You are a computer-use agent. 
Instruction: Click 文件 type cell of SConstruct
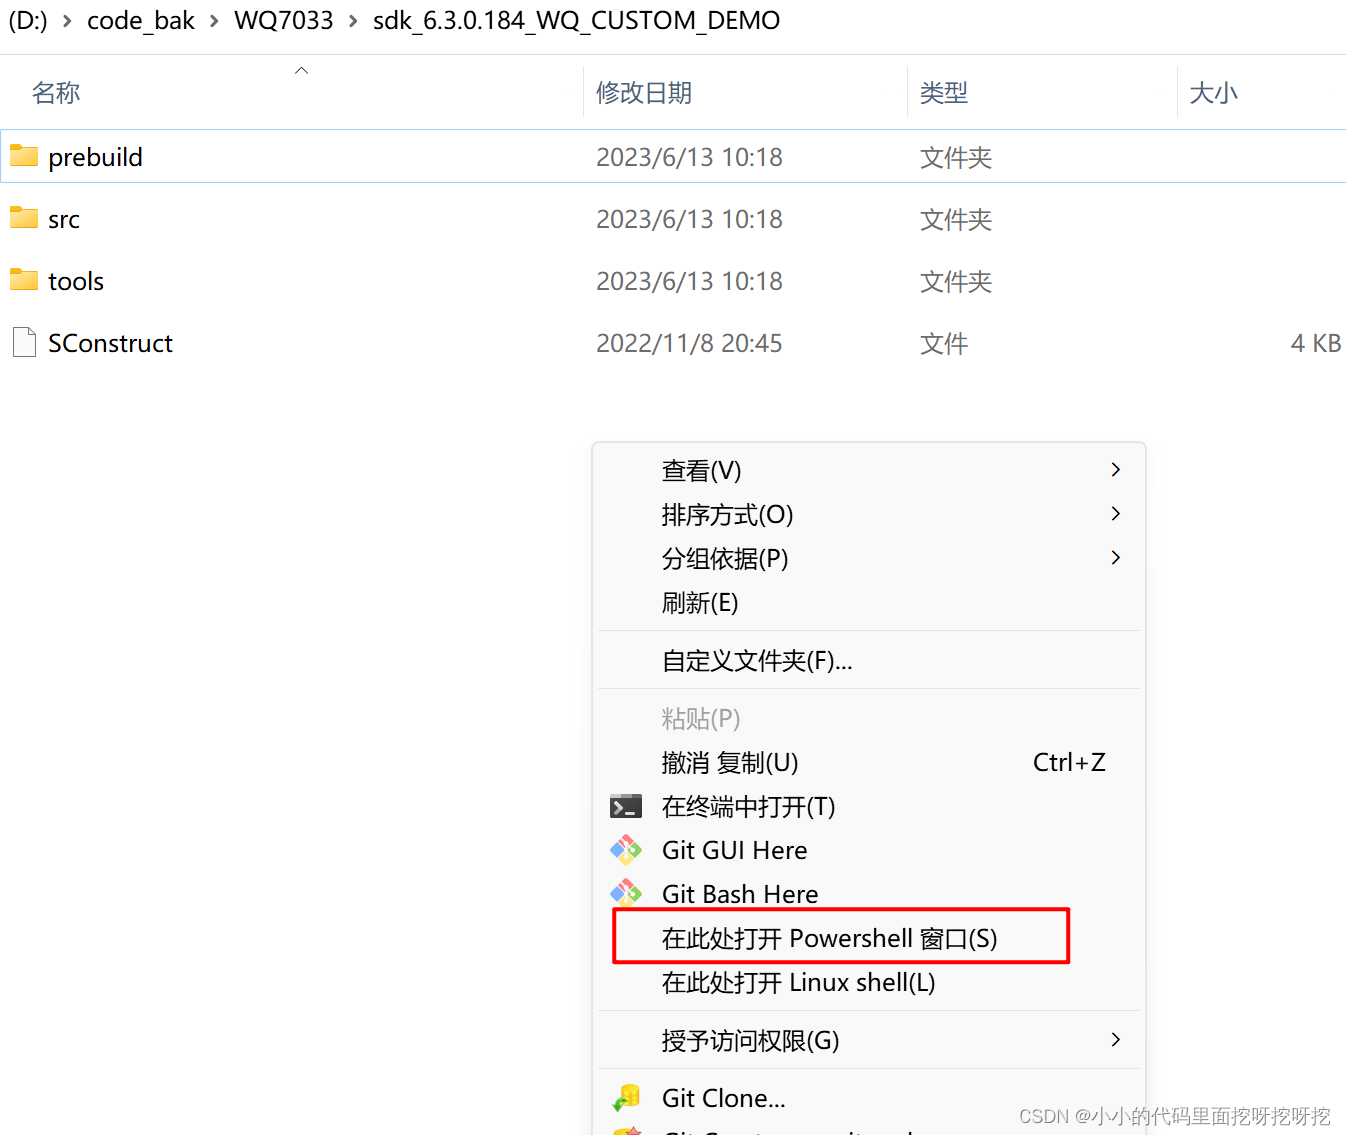coord(944,343)
